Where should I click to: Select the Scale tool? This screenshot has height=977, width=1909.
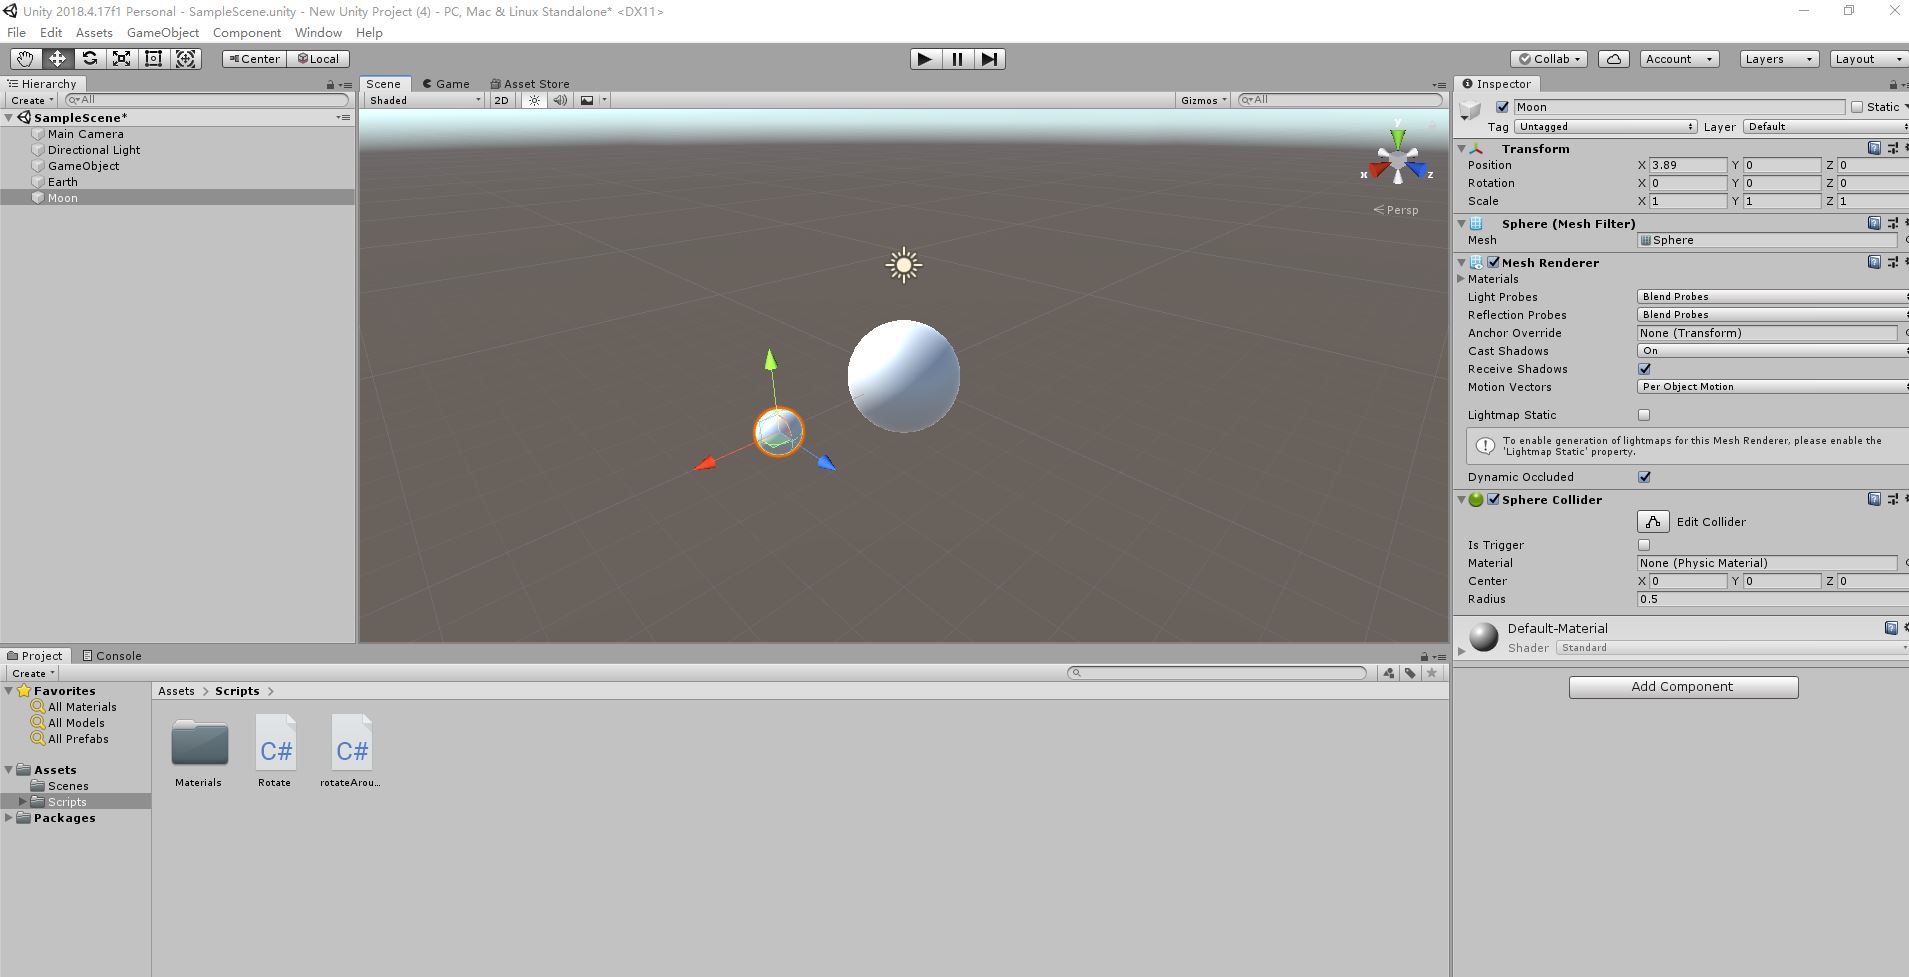122,58
